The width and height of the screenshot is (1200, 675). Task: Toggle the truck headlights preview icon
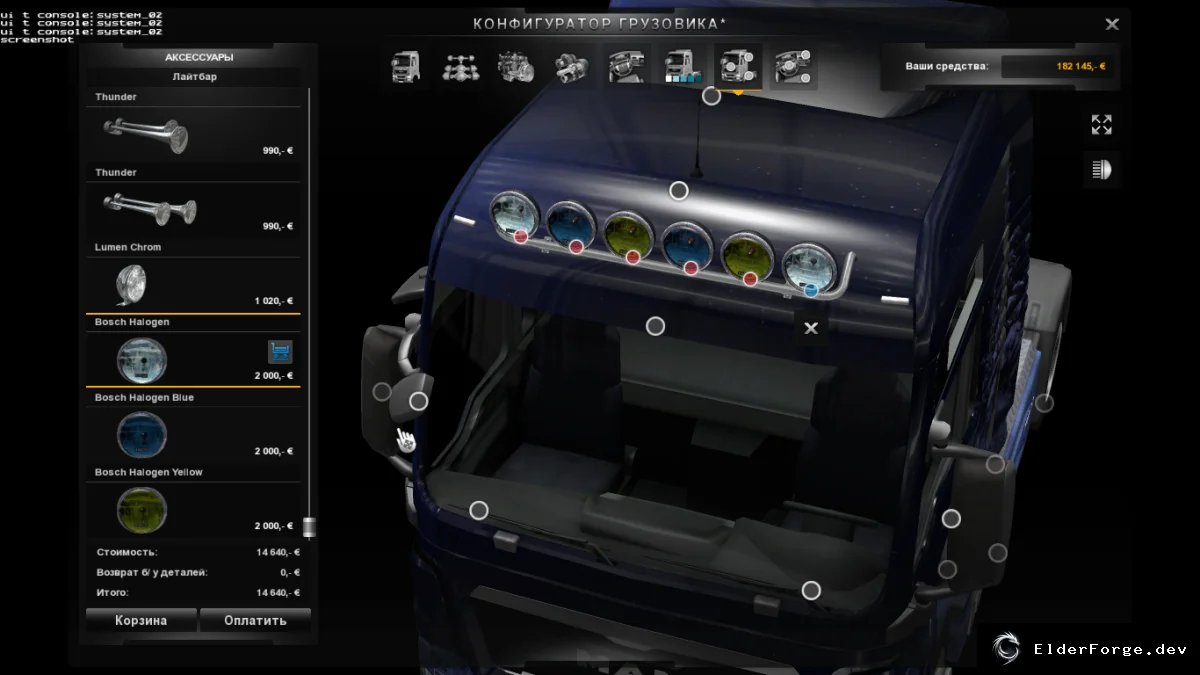tap(1101, 169)
